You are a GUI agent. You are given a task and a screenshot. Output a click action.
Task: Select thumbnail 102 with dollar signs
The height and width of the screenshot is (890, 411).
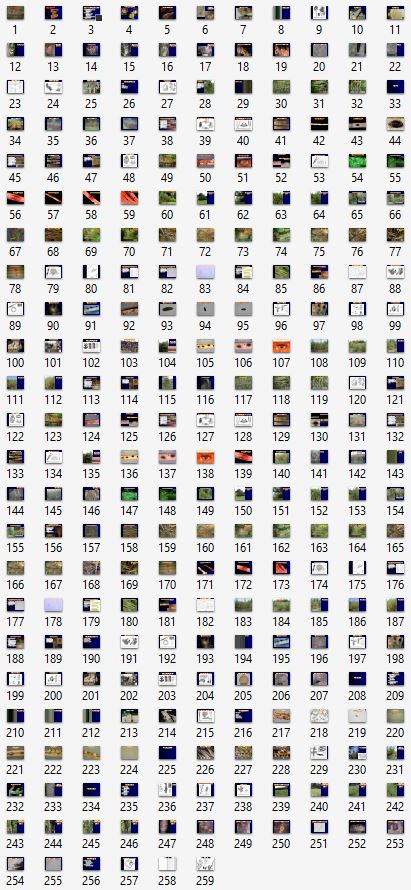point(91,346)
